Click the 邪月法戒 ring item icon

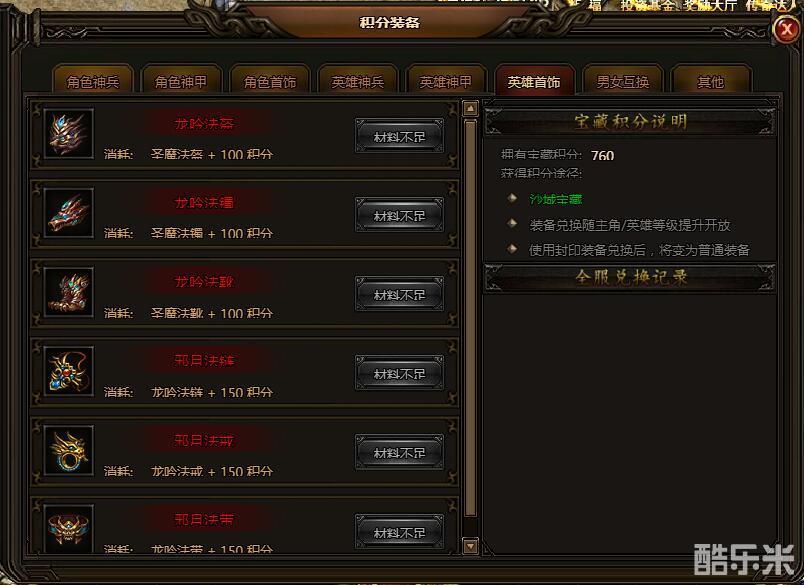coord(69,450)
